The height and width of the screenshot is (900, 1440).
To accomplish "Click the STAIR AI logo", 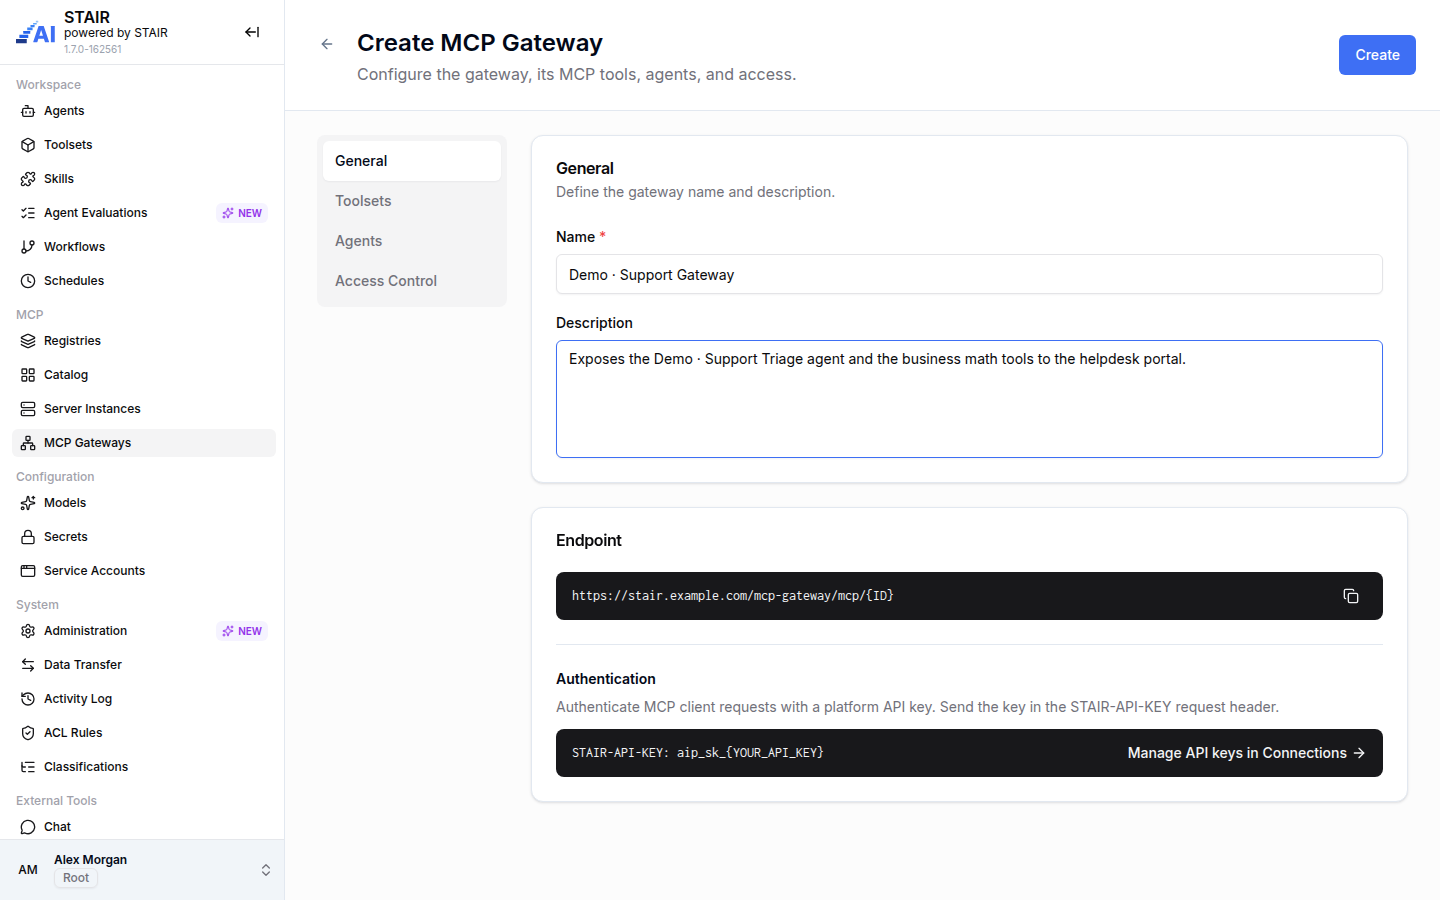I will point(36,33).
